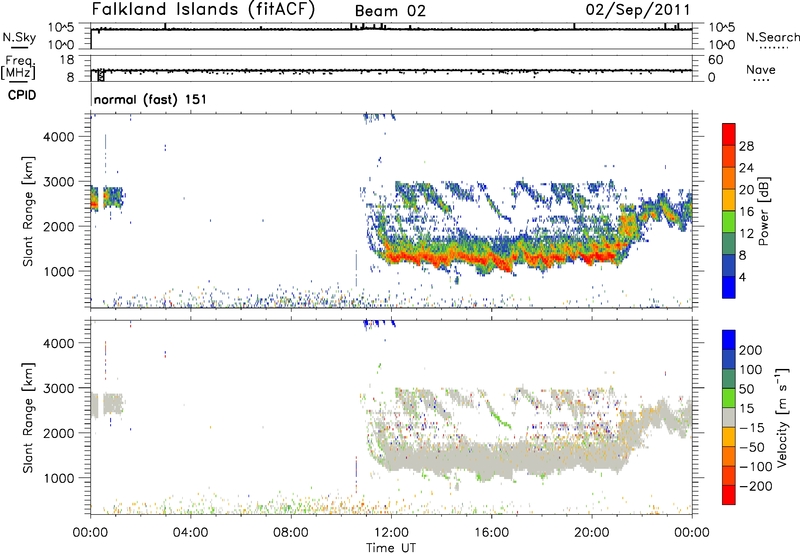Click the '18' tick on frequency axis
Image resolution: width=800 pixels, height=554 pixels.
[x=67, y=60]
